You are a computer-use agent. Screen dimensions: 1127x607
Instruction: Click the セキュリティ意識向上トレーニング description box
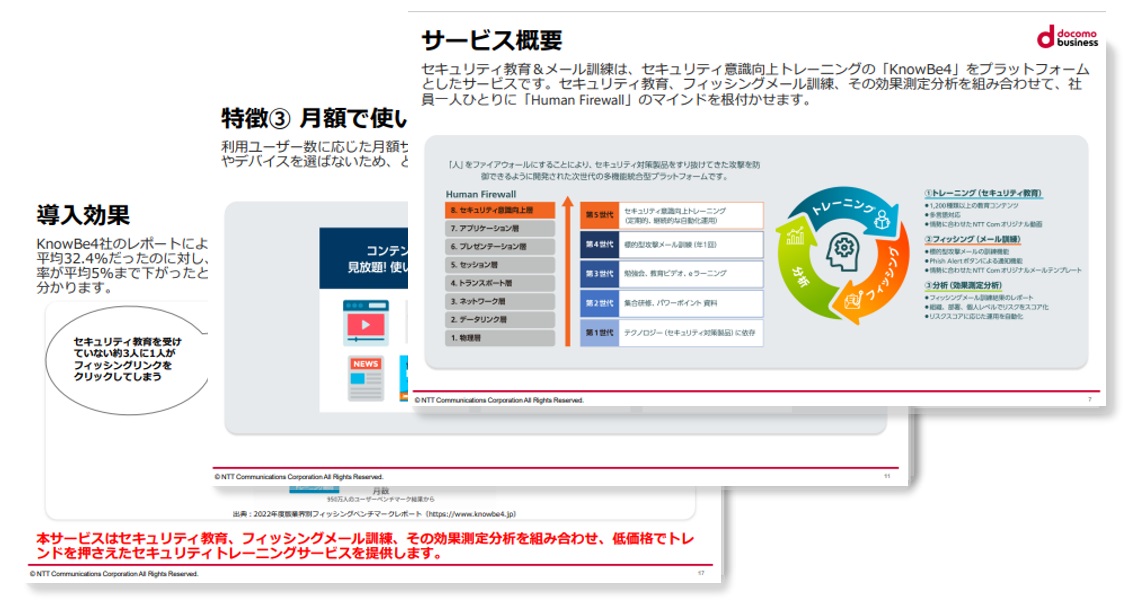[691, 215]
